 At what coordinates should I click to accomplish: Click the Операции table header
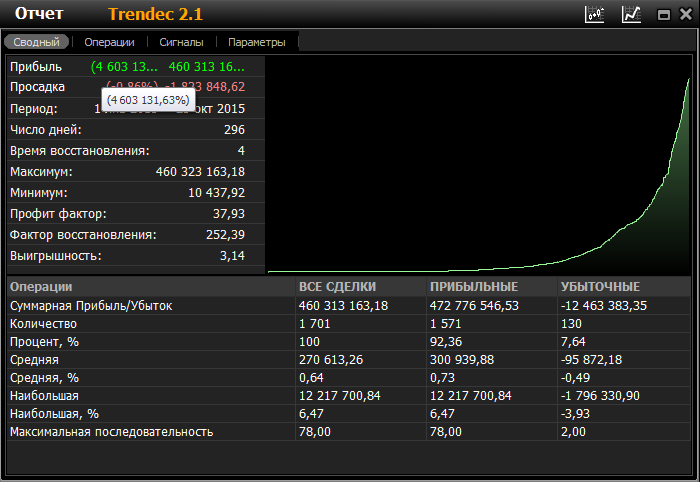click(38, 287)
